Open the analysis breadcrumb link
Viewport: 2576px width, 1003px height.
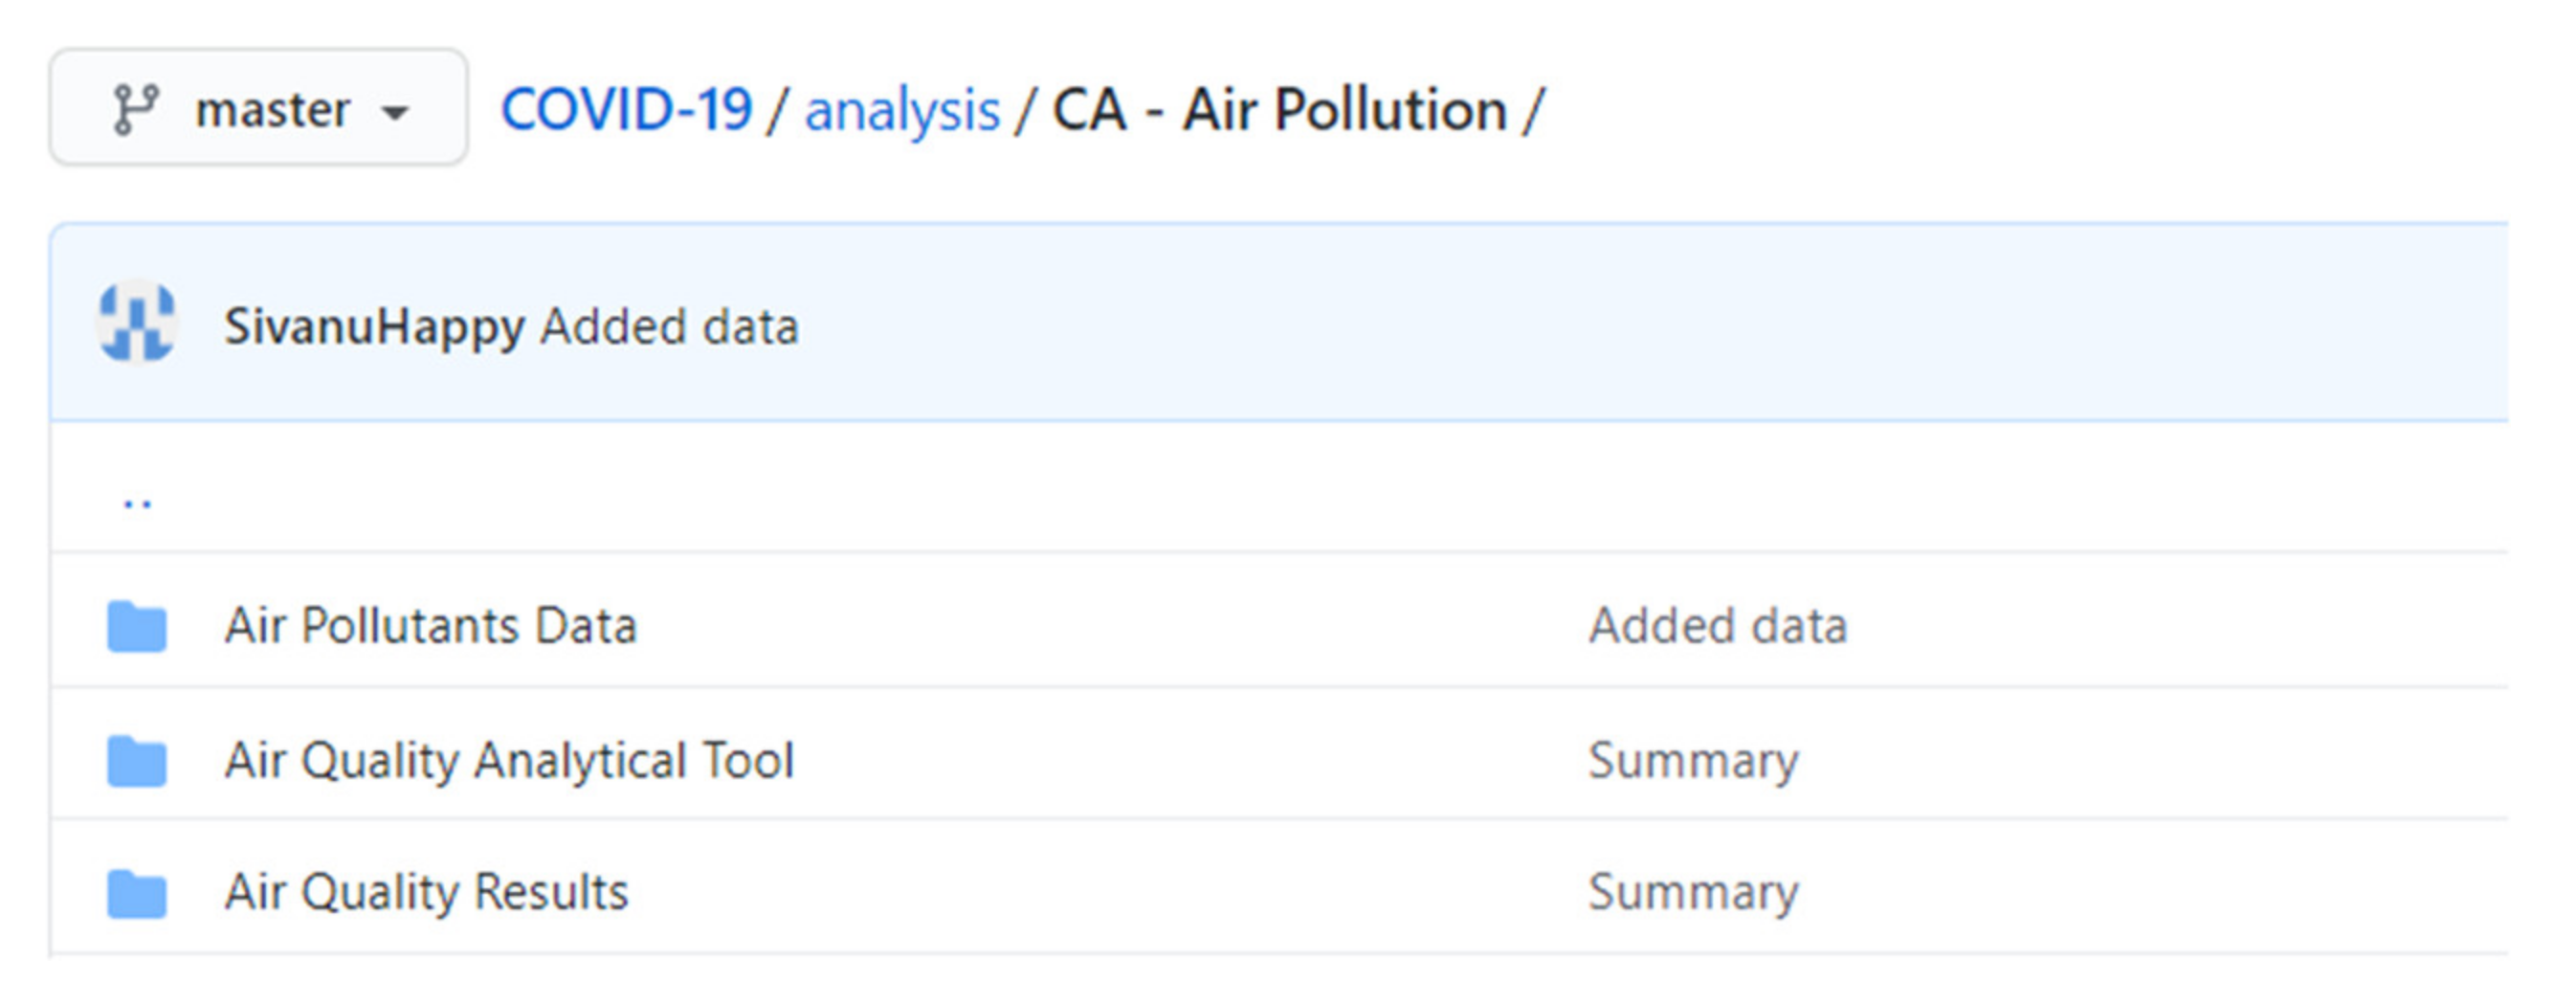pyautogui.click(x=901, y=111)
